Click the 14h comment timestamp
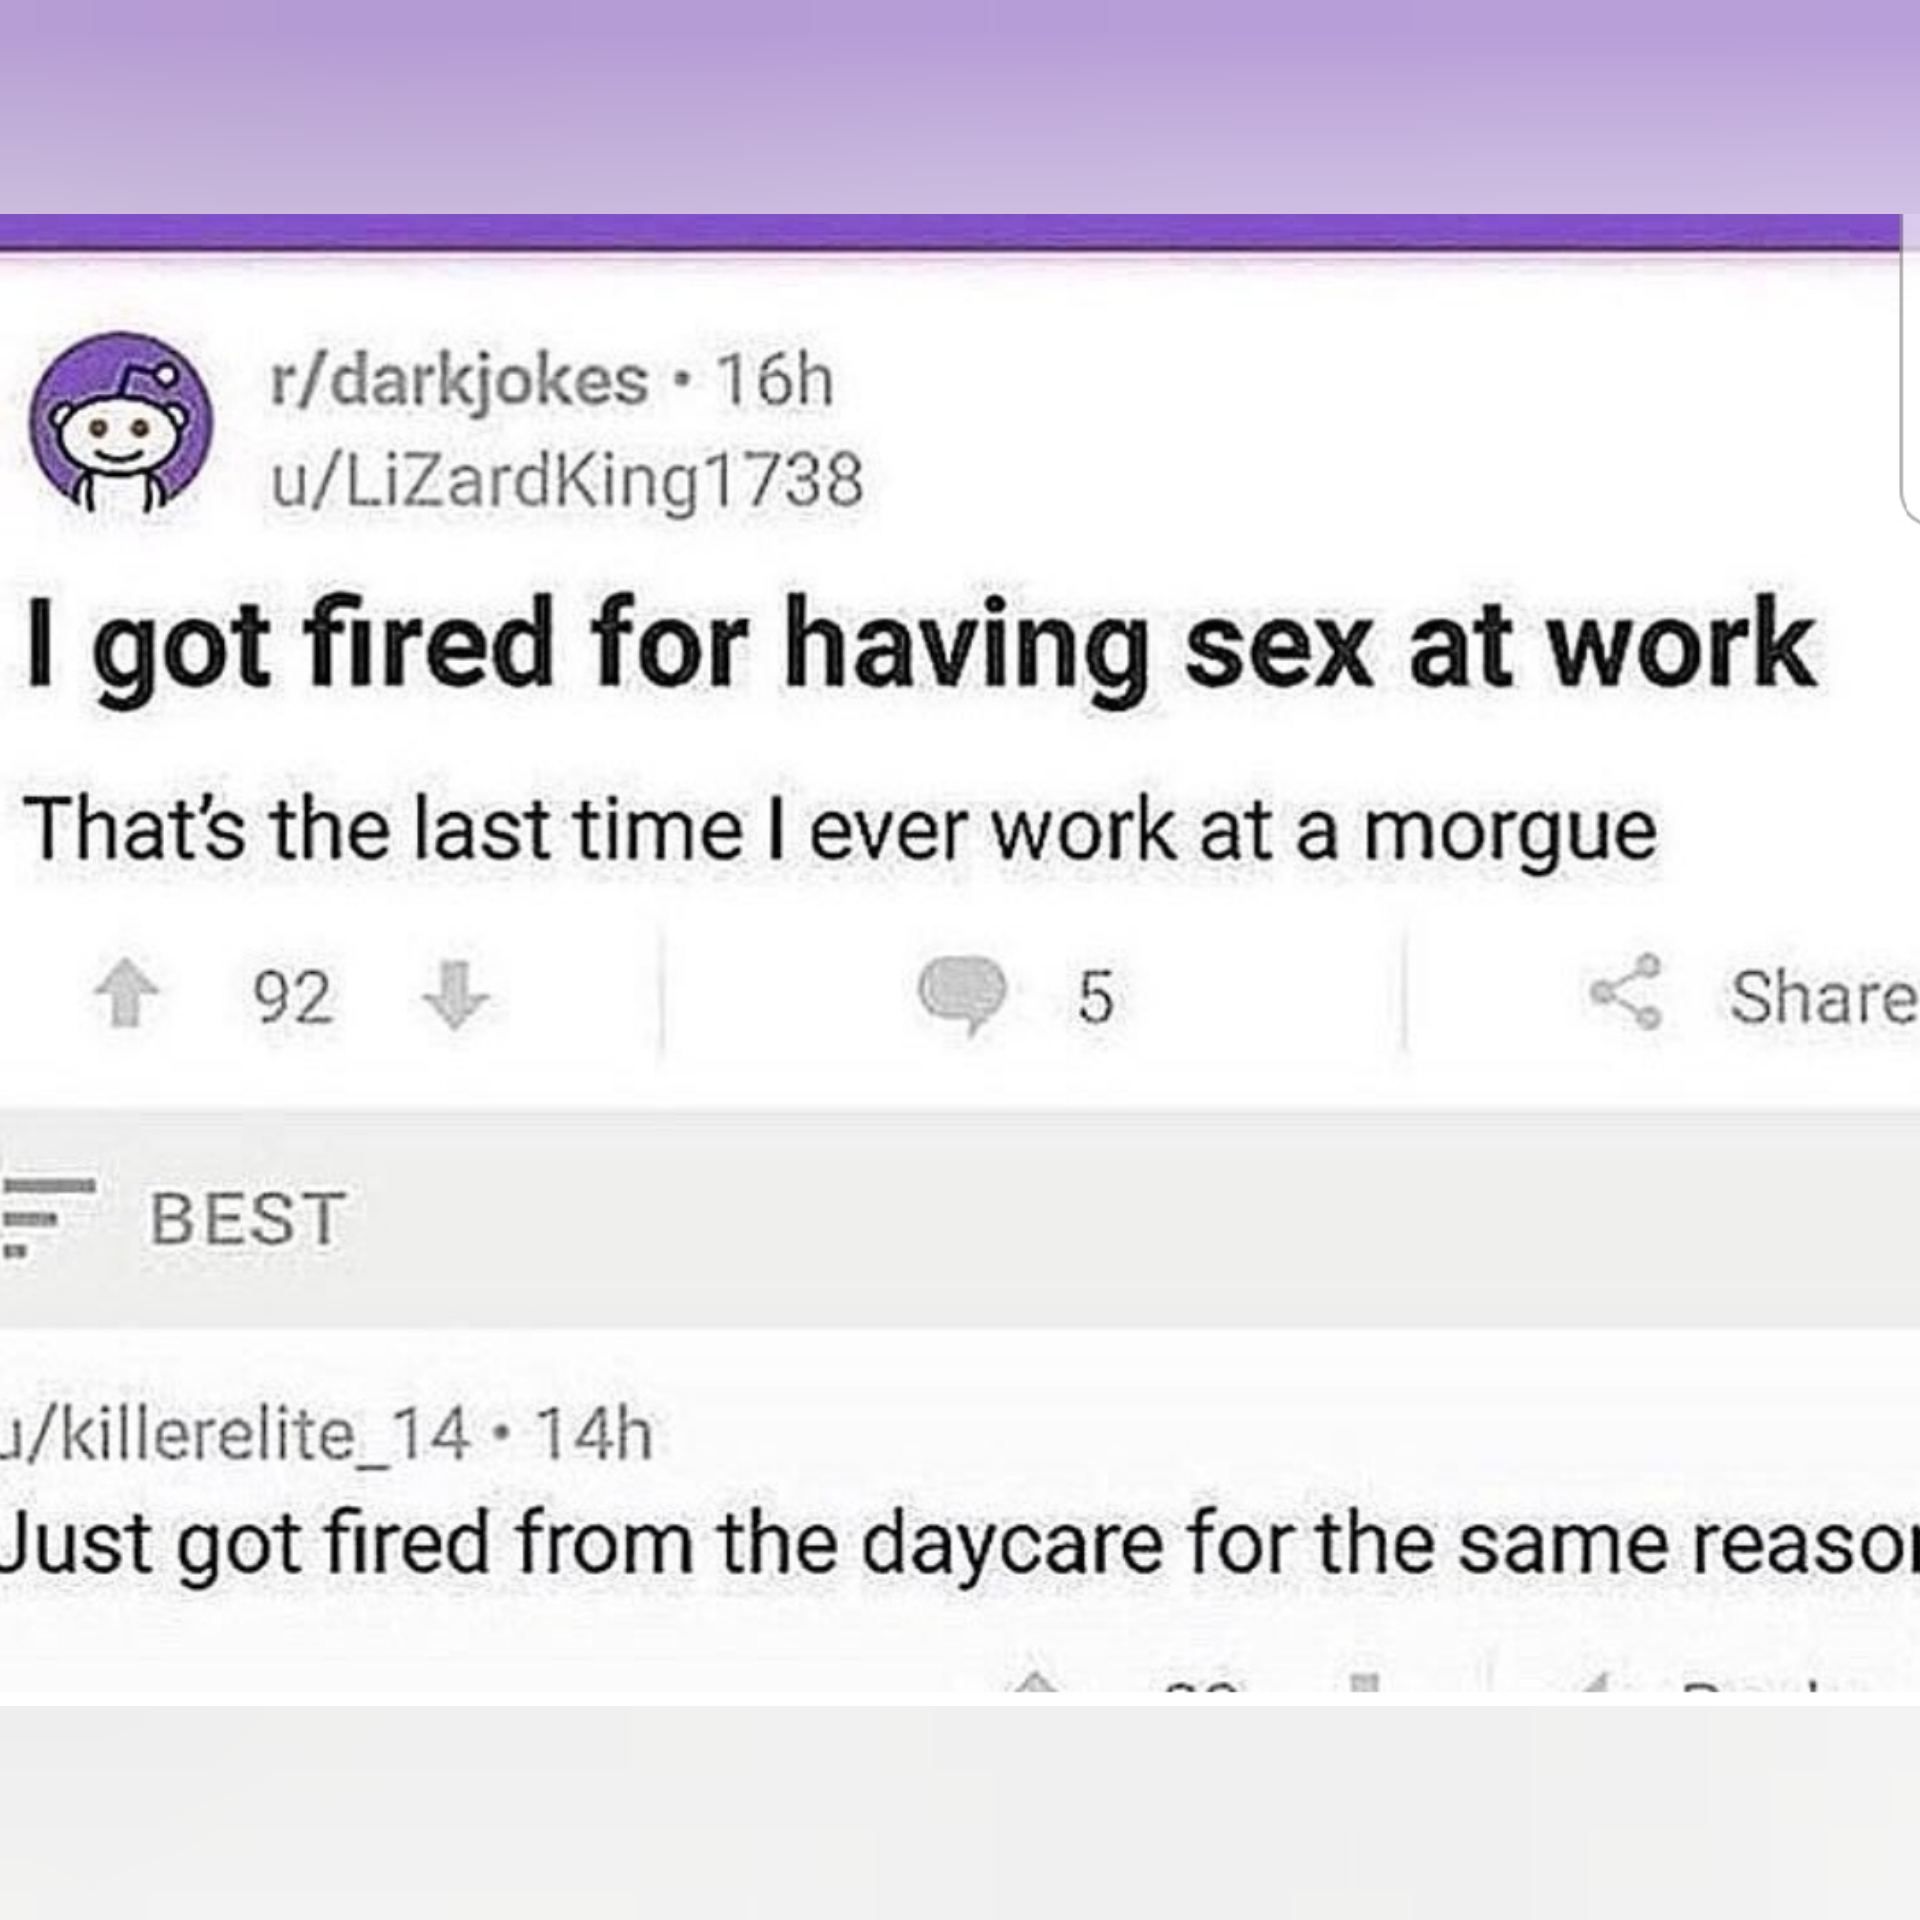The image size is (1920, 1920). click(595, 1435)
